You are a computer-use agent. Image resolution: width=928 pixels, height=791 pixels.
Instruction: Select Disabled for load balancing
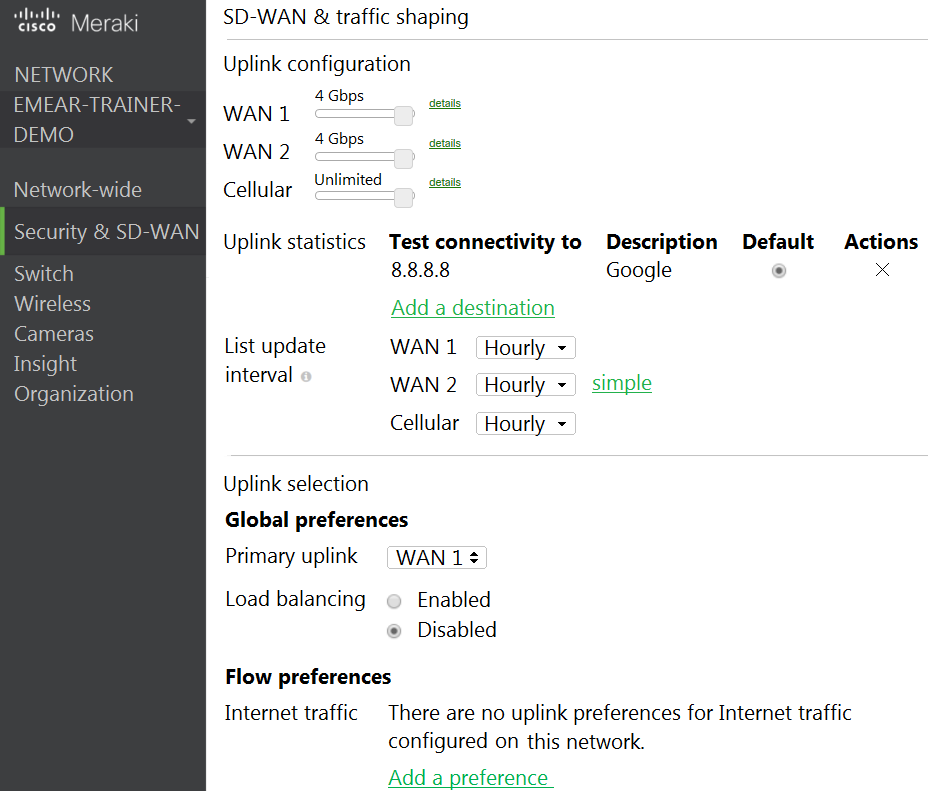tap(395, 631)
